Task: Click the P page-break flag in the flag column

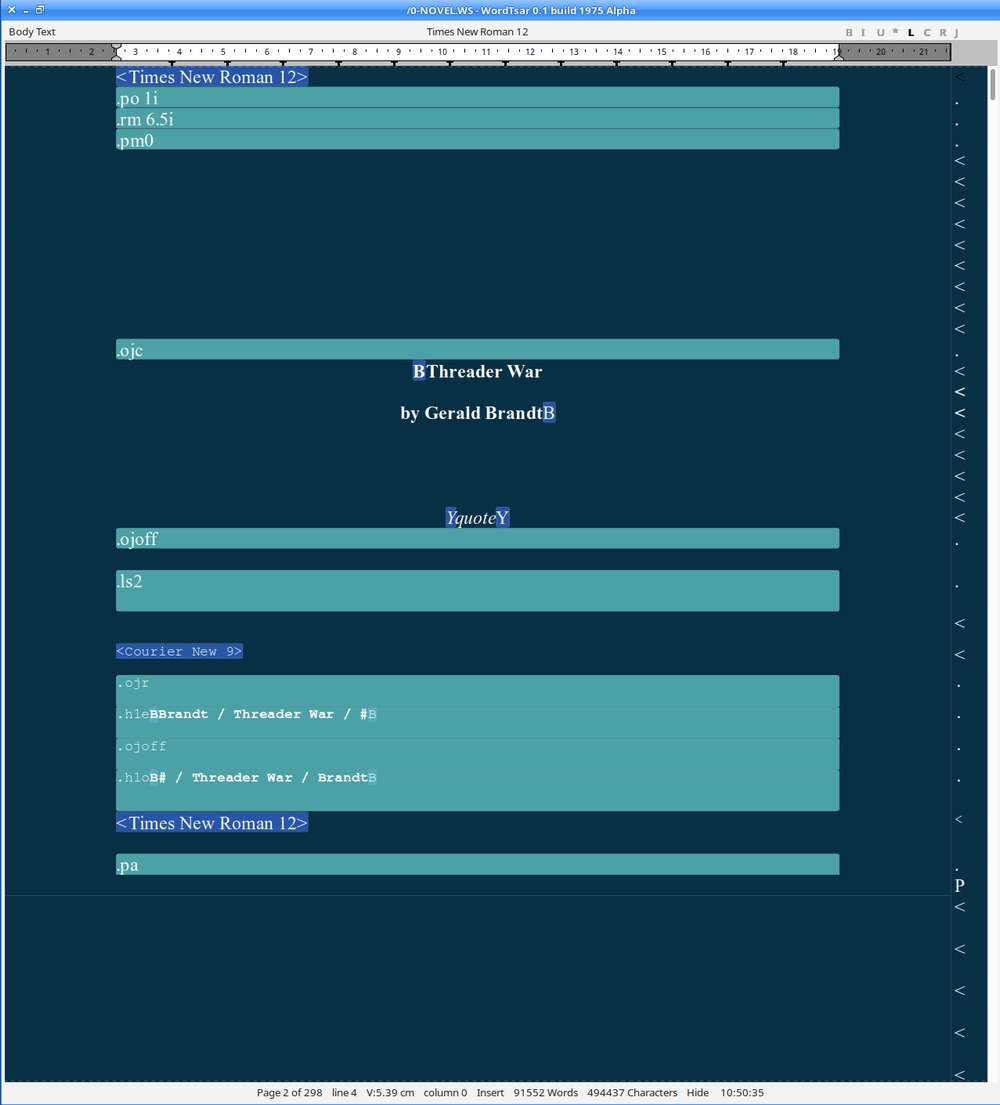Action: (x=959, y=886)
